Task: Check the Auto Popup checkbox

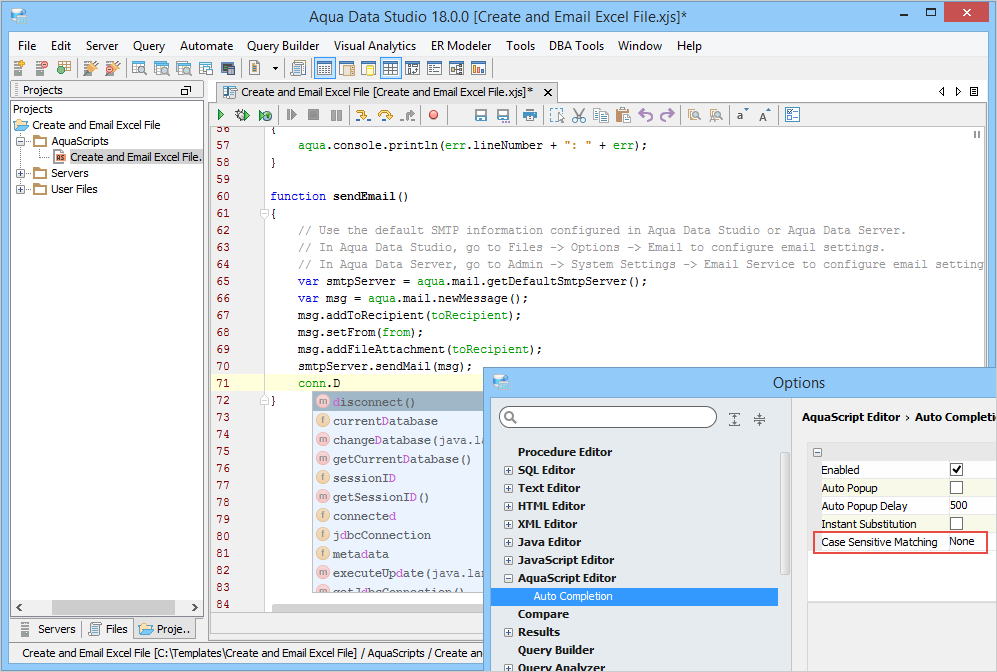Action: 956,488
